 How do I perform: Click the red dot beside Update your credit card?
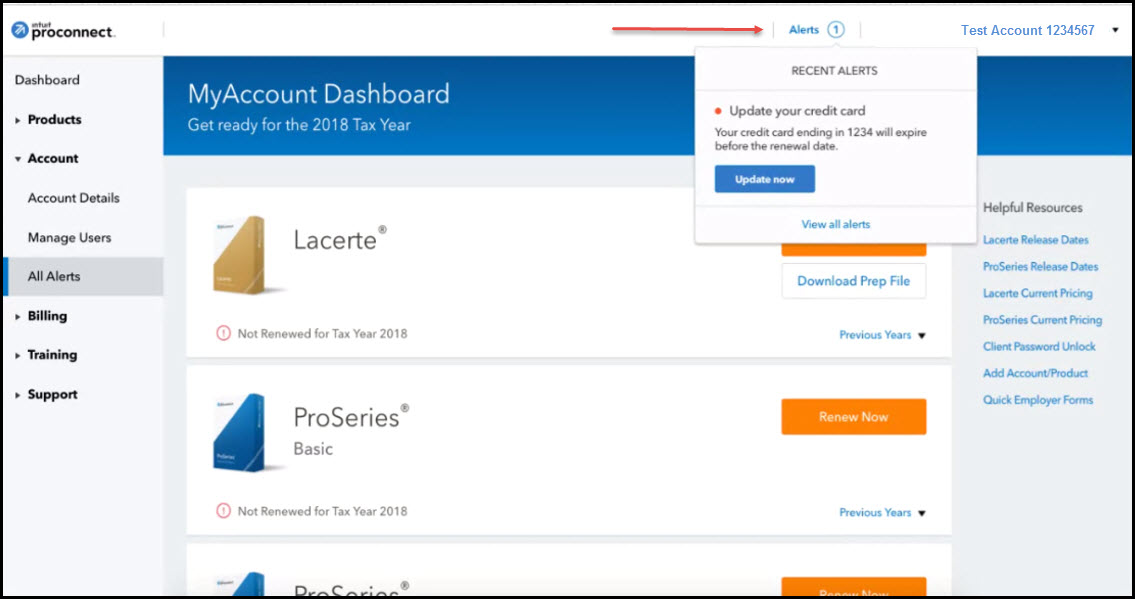click(x=718, y=111)
